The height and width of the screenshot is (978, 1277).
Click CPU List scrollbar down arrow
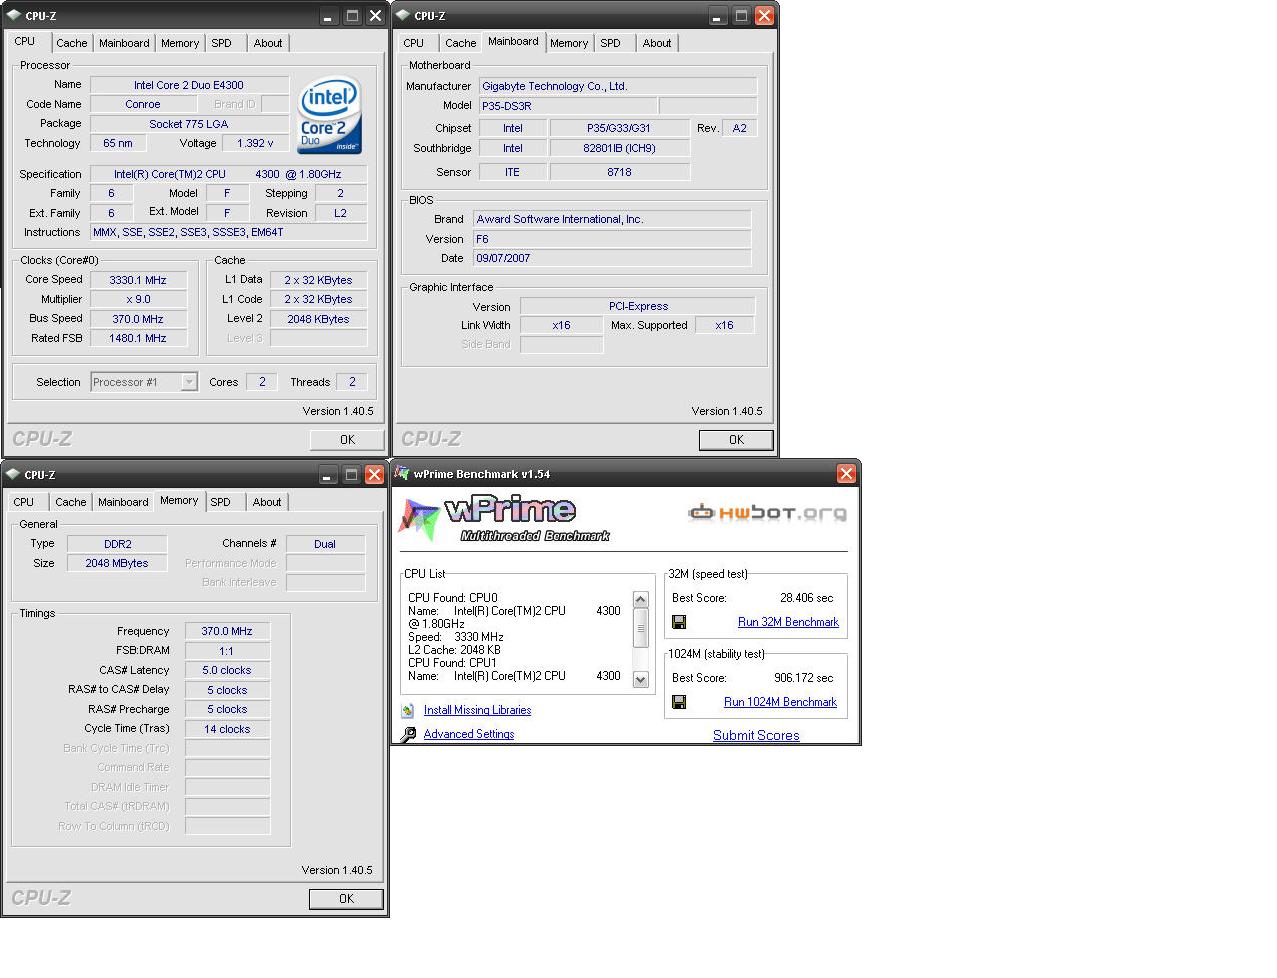641,679
